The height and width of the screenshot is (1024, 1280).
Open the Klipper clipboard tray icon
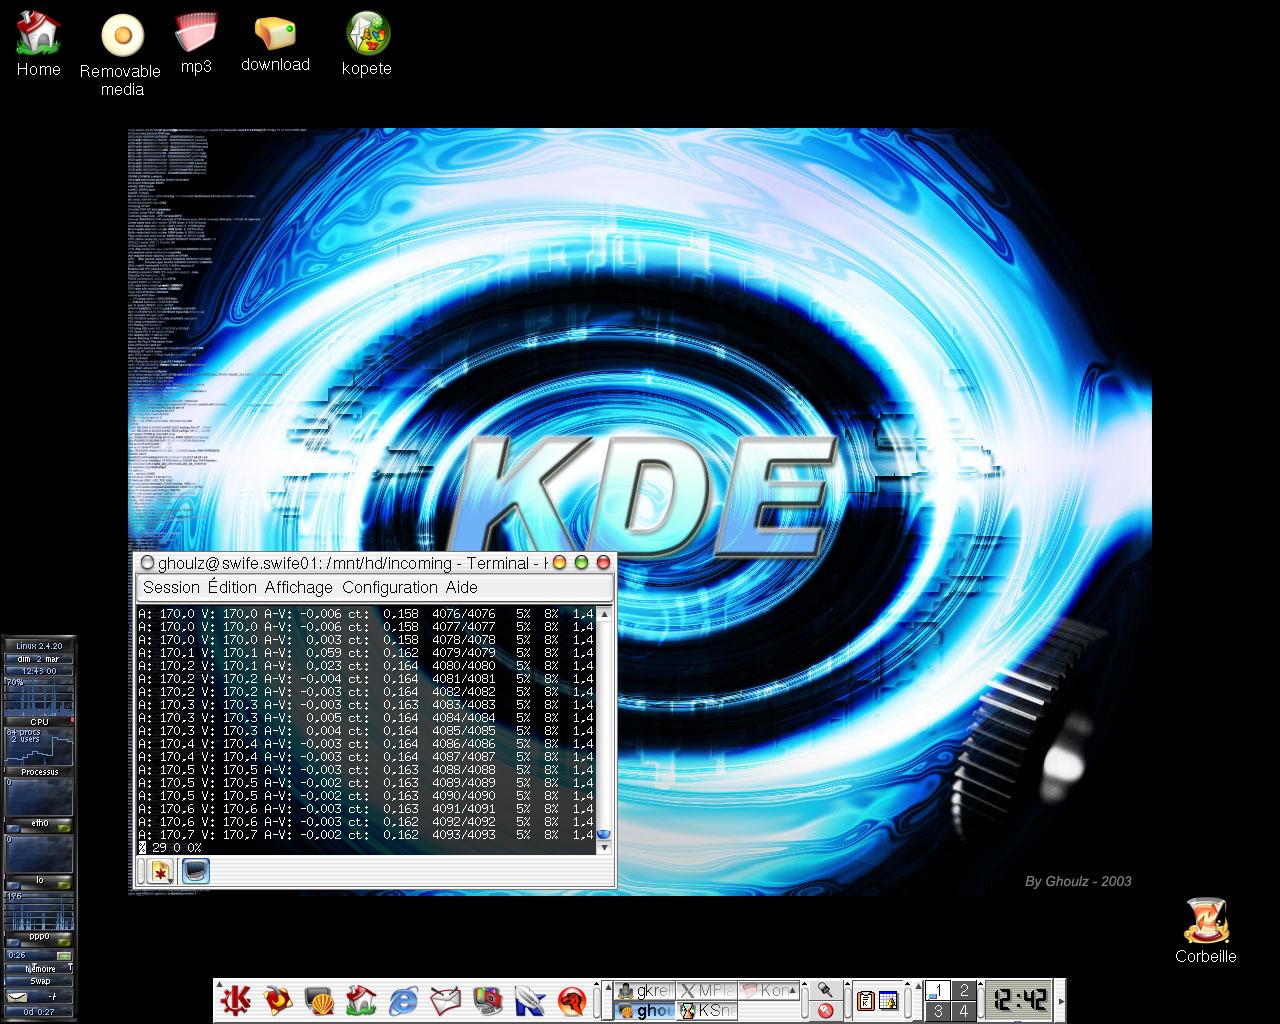click(x=865, y=1001)
